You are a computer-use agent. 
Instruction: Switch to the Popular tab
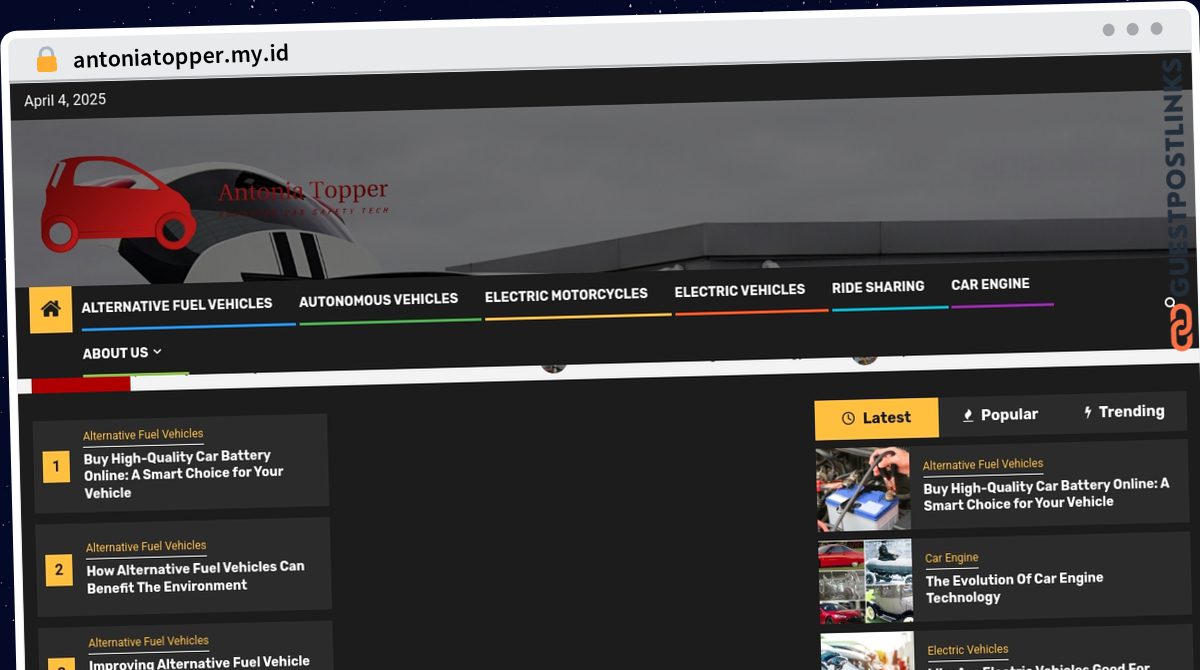point(1000,414)
